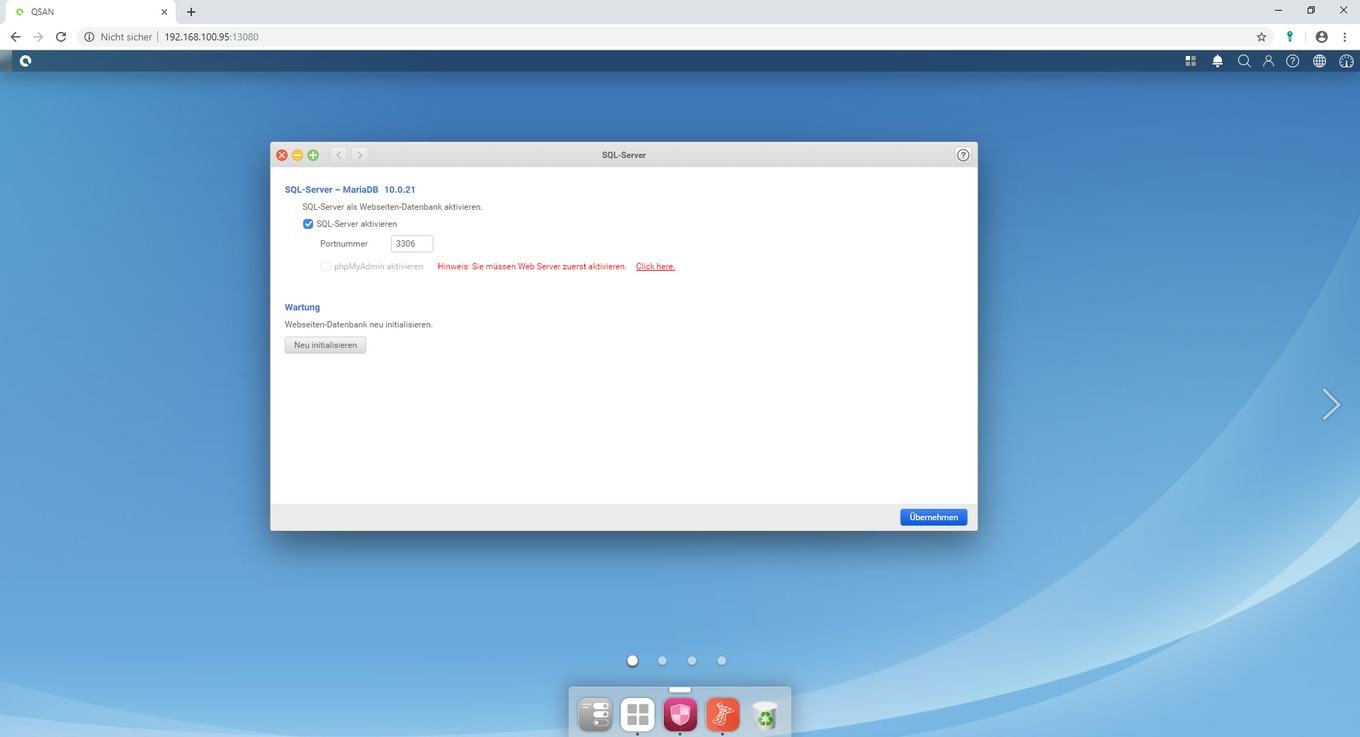Click the 'Neu initialisieren' button
The width and height of the screenshot is (1360, 737).
click(x=325, y=345)
